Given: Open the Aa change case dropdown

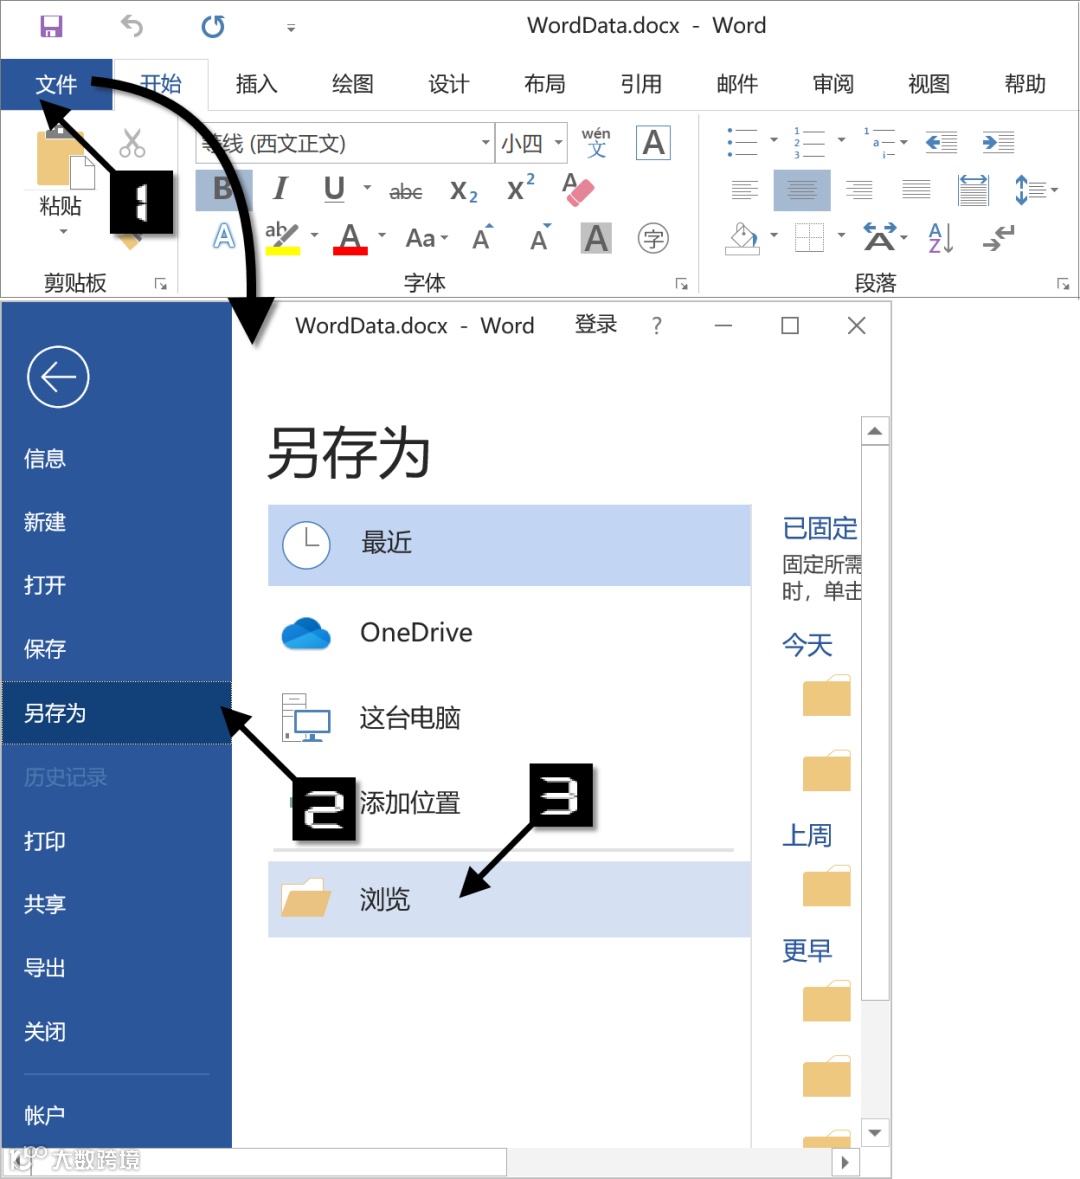Looking at the screenshot, I should pos(426,238).
